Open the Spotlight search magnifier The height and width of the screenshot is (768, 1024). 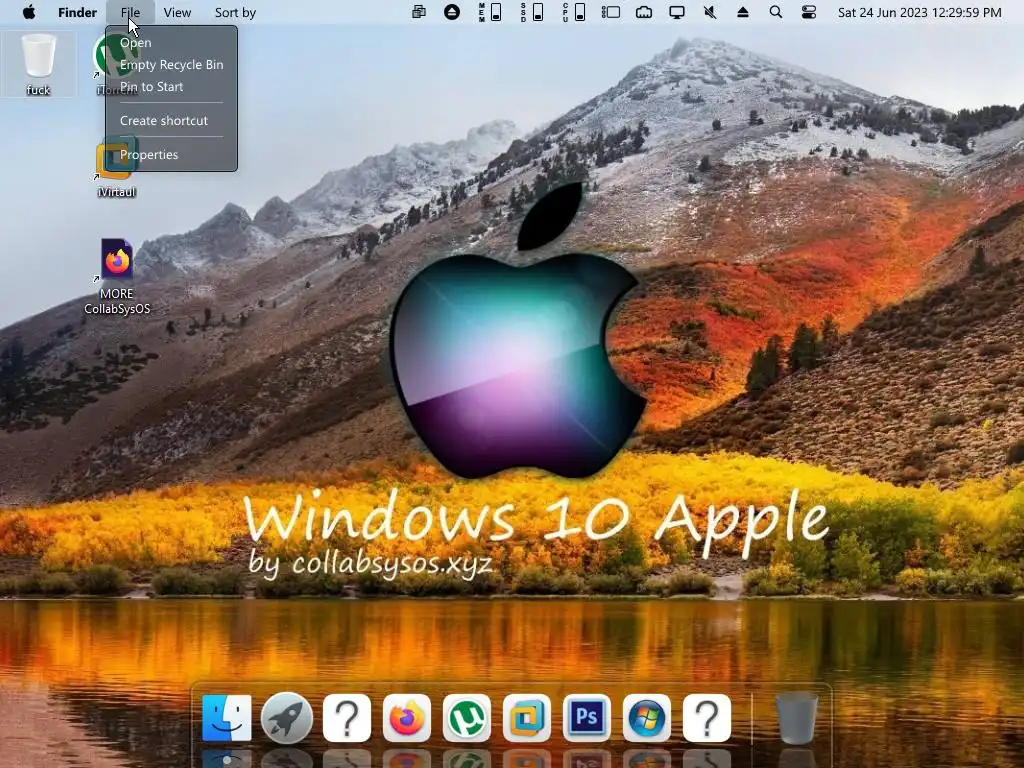[775, 12]
